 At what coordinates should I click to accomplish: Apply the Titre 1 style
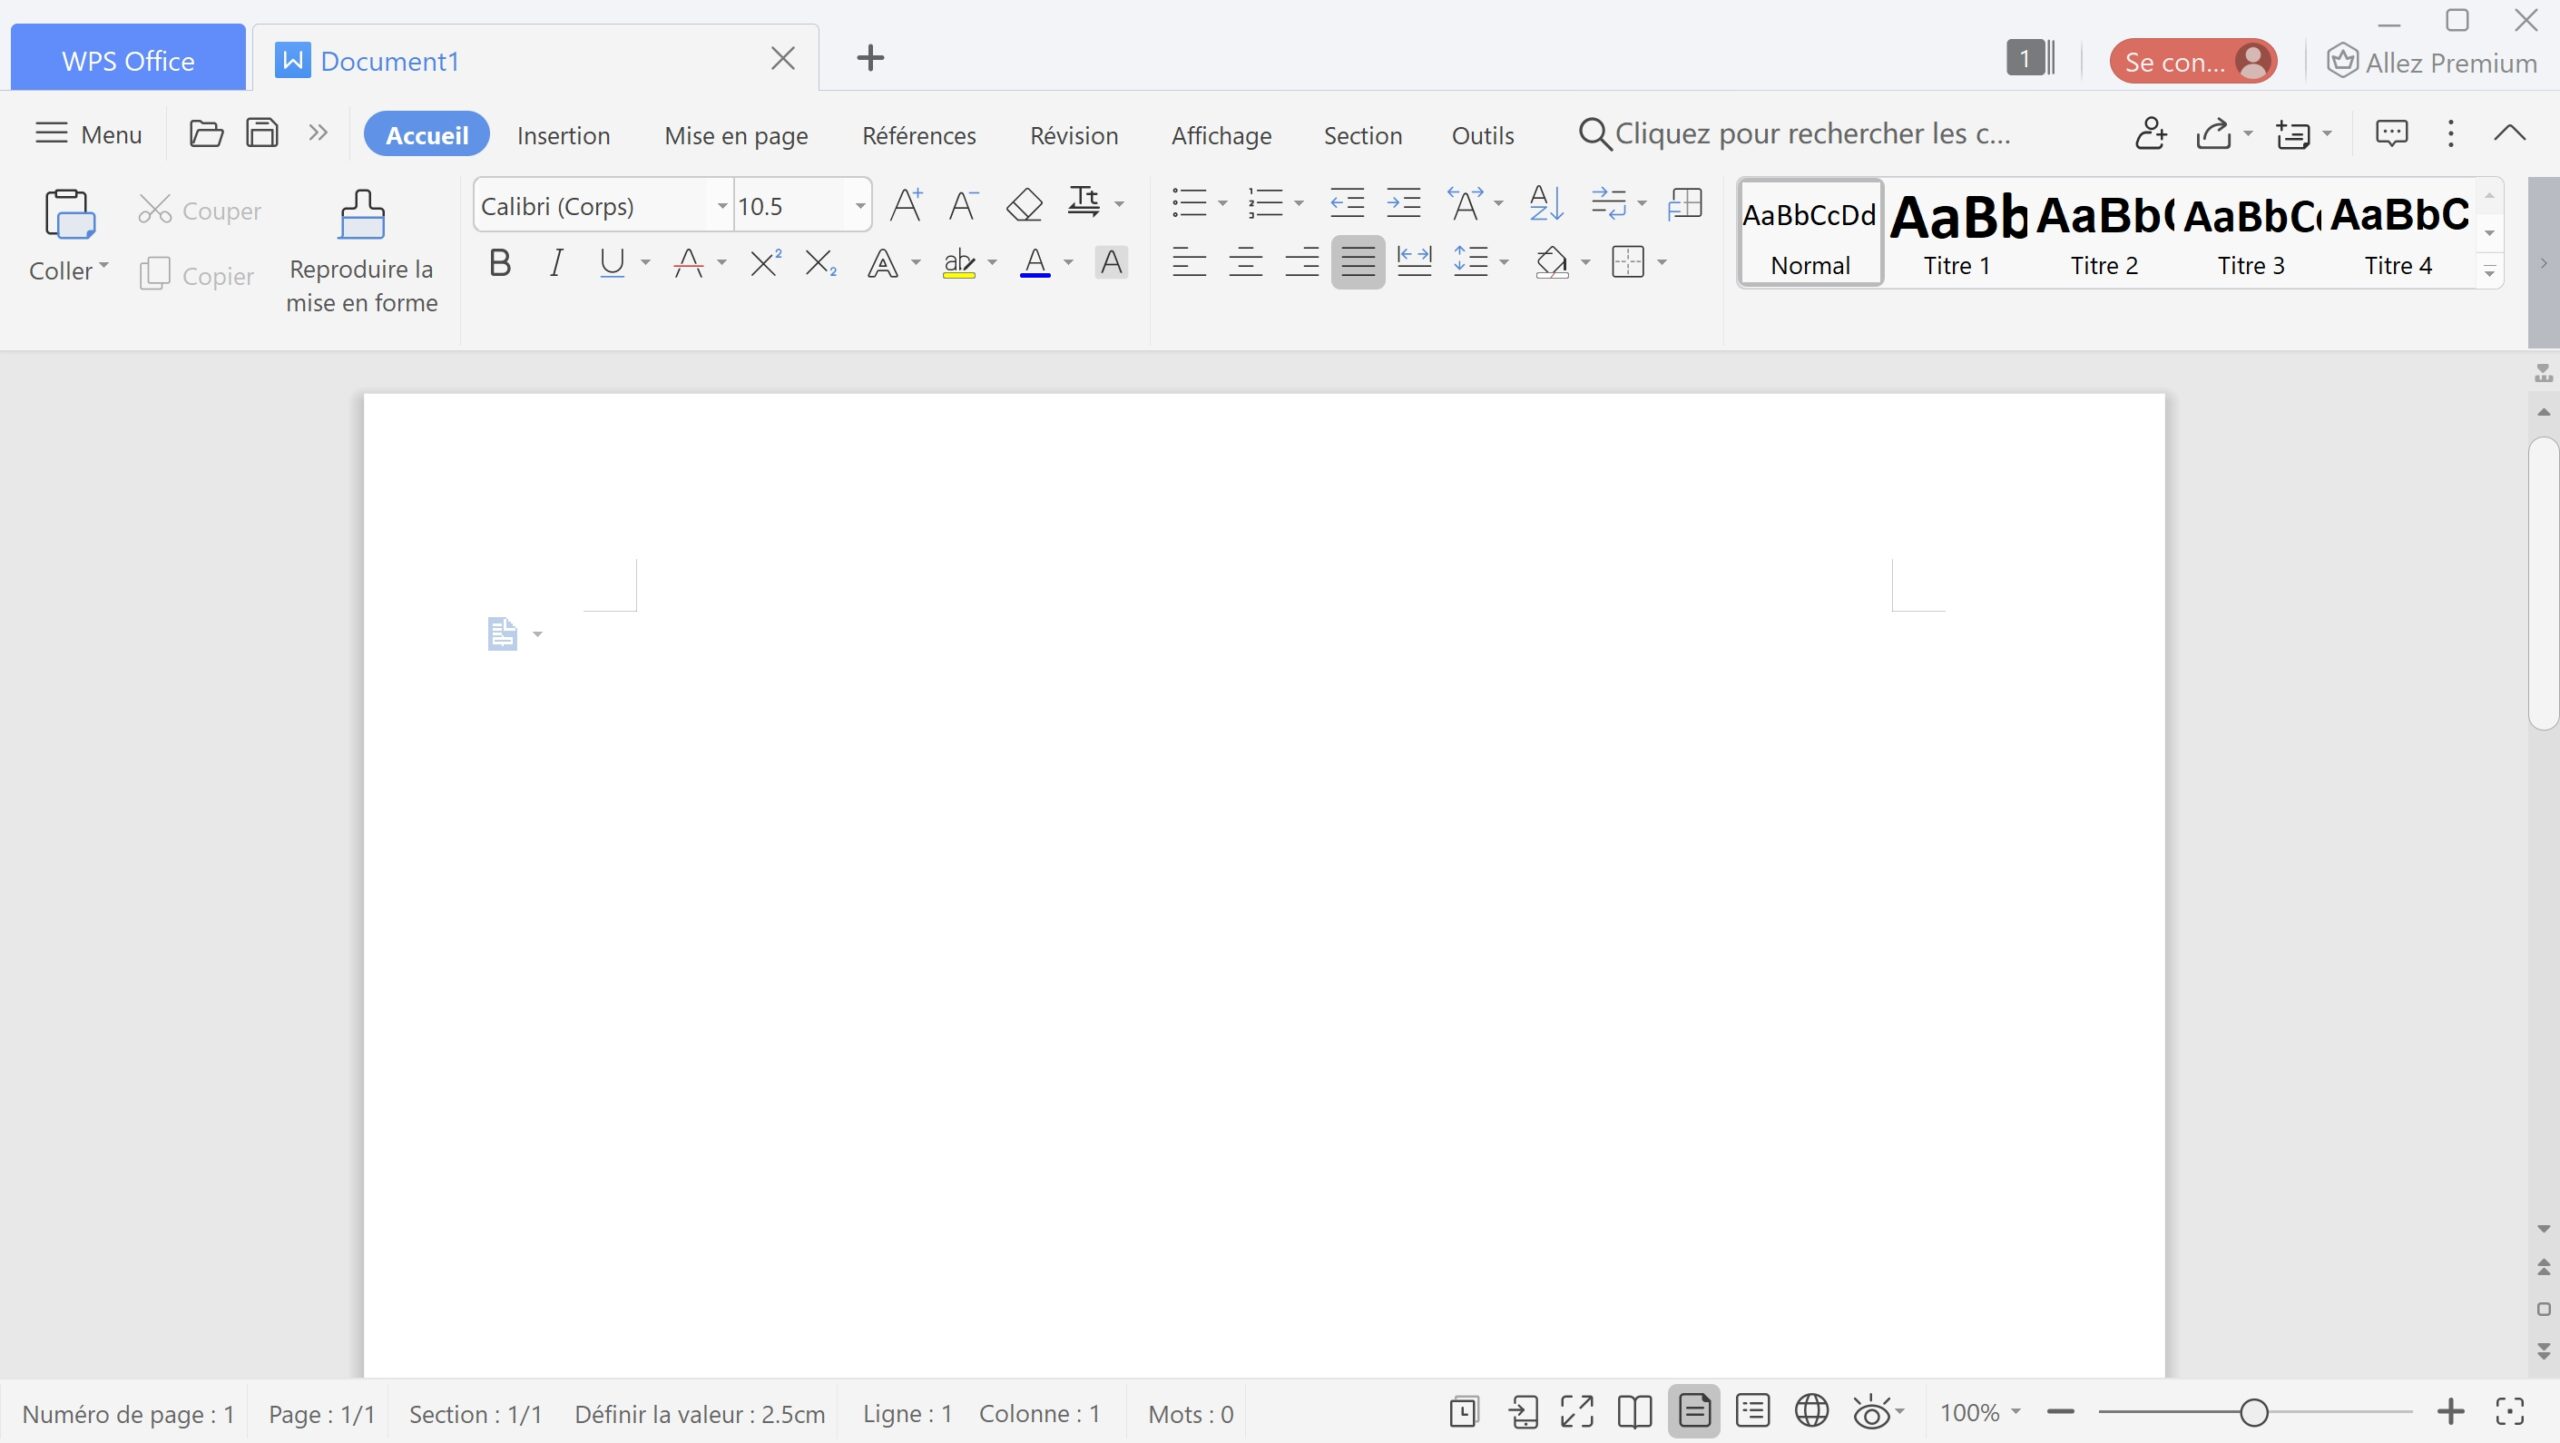(1957, 235)
